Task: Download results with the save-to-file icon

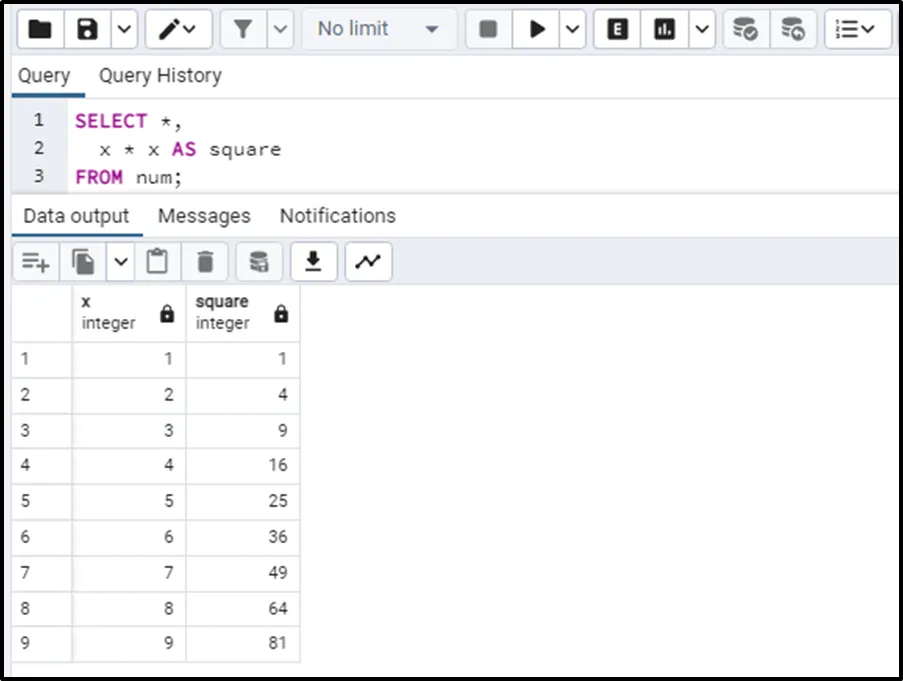Action: point(313,262)
